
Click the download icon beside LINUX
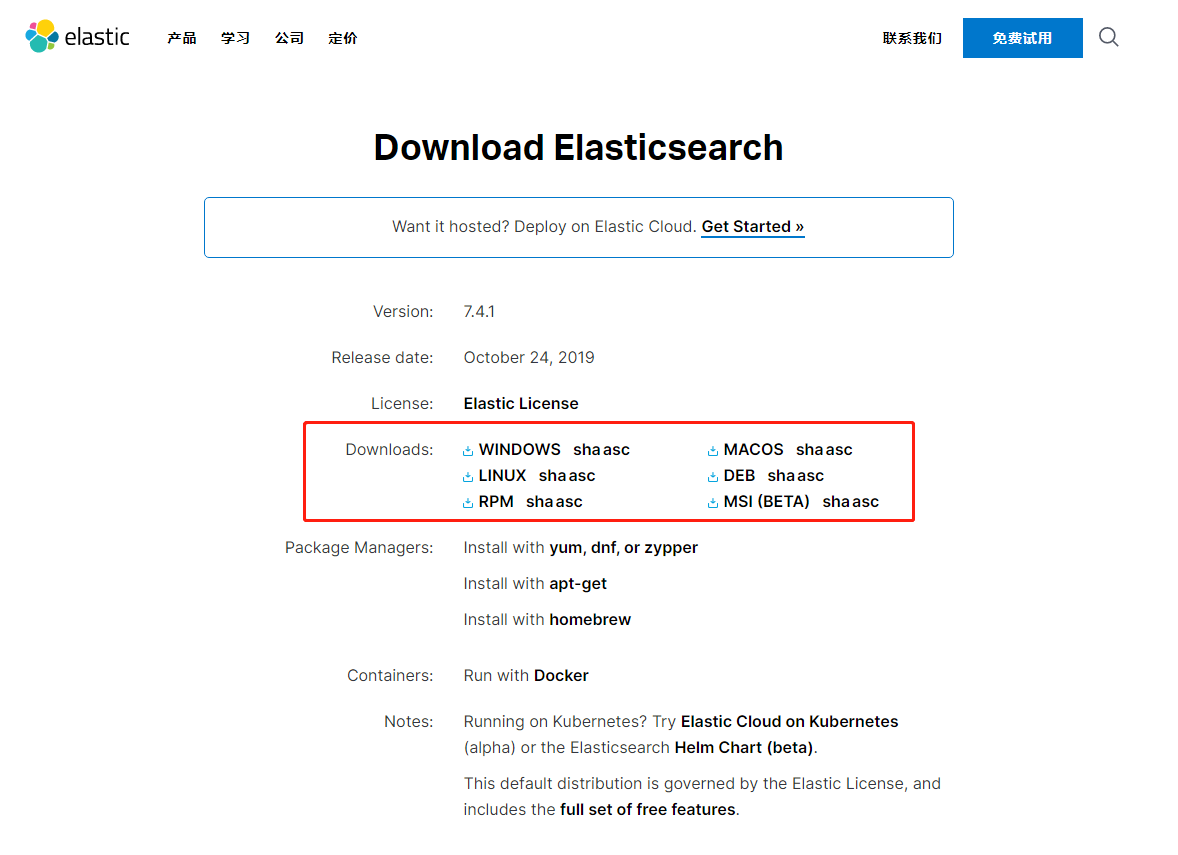pos(468,477)
